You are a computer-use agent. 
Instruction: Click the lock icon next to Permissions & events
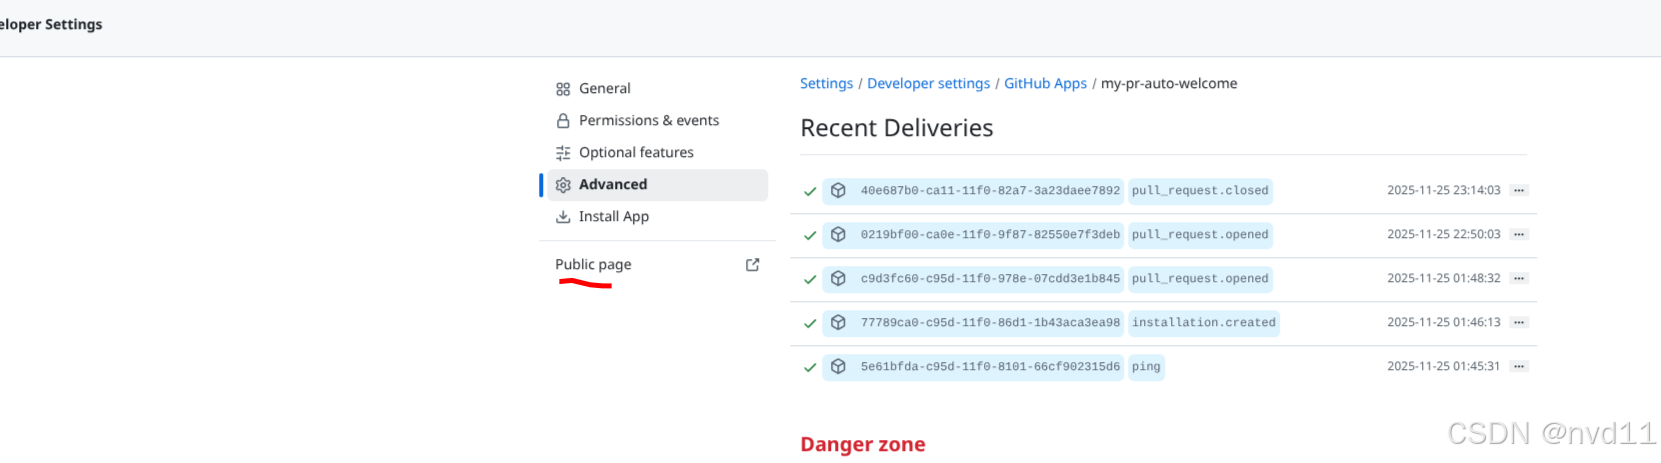pos(563,121)
